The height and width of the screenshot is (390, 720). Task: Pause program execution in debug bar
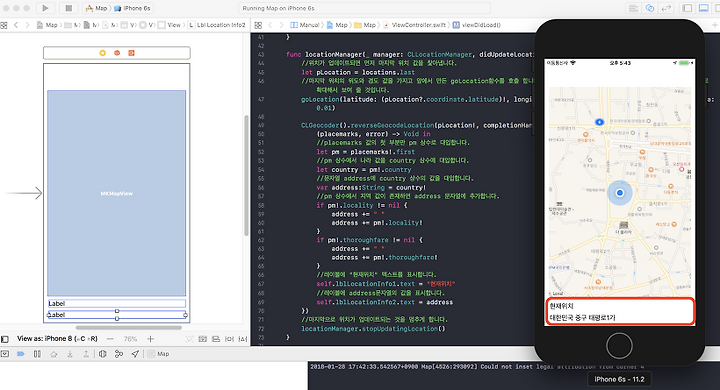point(37,354)
